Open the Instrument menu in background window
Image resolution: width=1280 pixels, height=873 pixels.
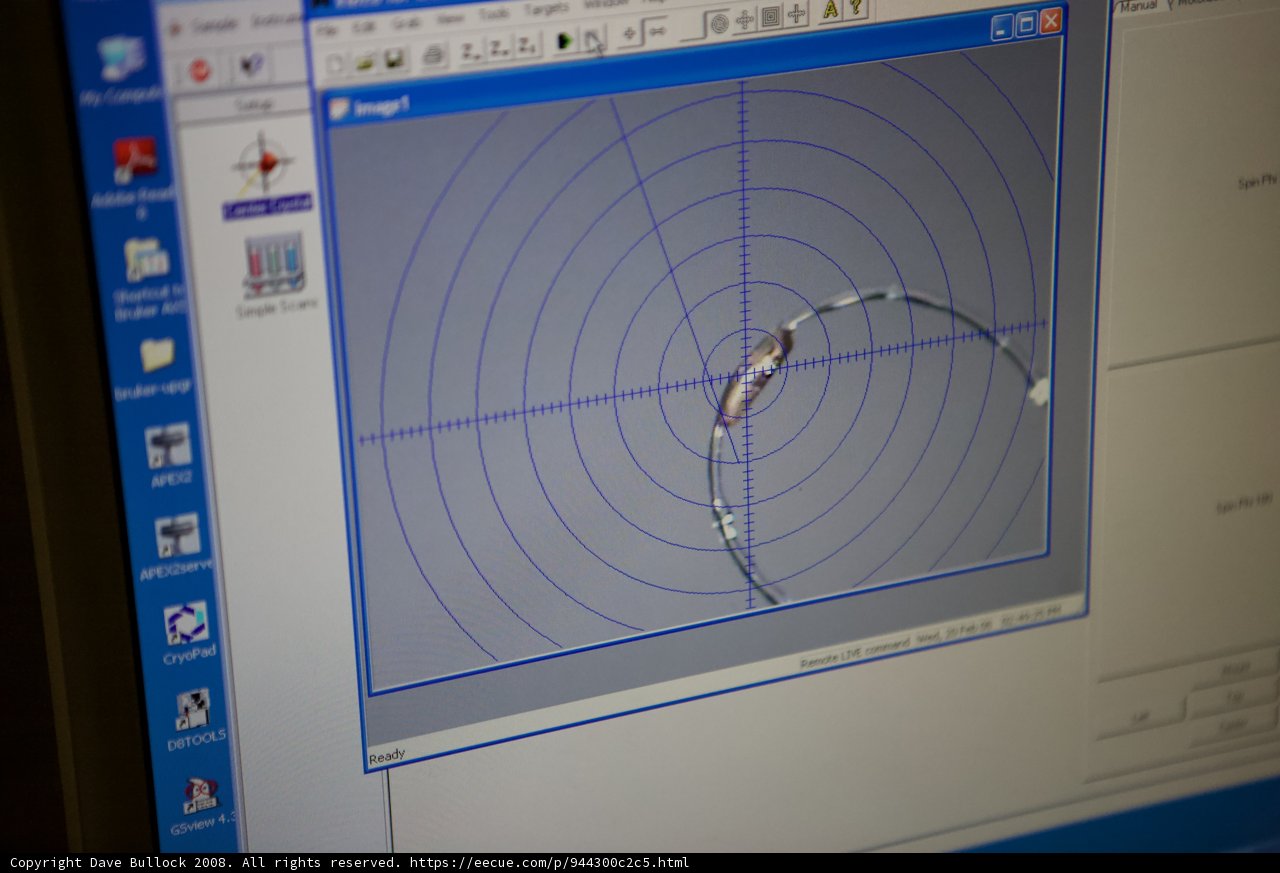(x=277, y=20)
